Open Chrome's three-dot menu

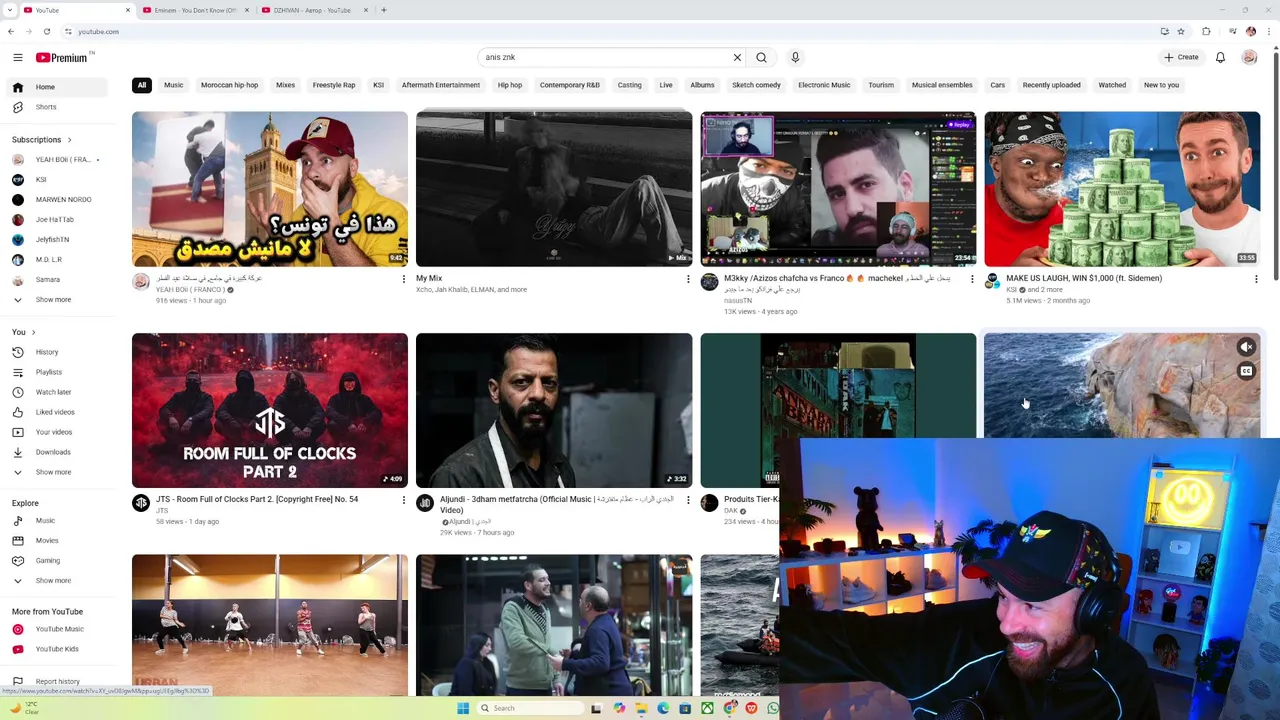1269,31
